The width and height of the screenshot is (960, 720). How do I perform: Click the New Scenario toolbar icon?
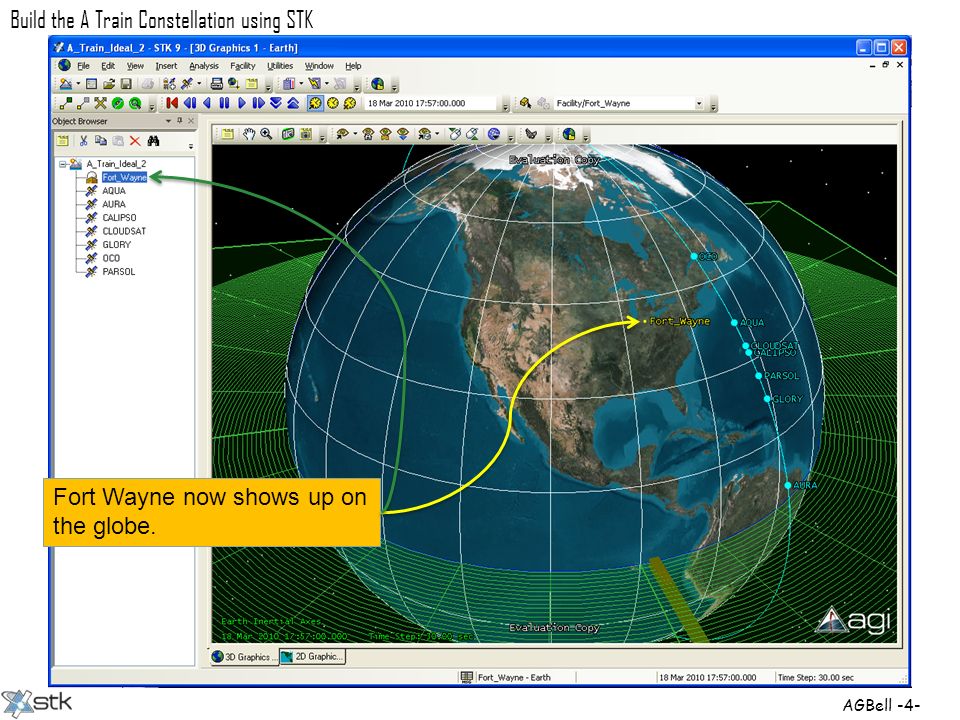click(x=66, y=83)
